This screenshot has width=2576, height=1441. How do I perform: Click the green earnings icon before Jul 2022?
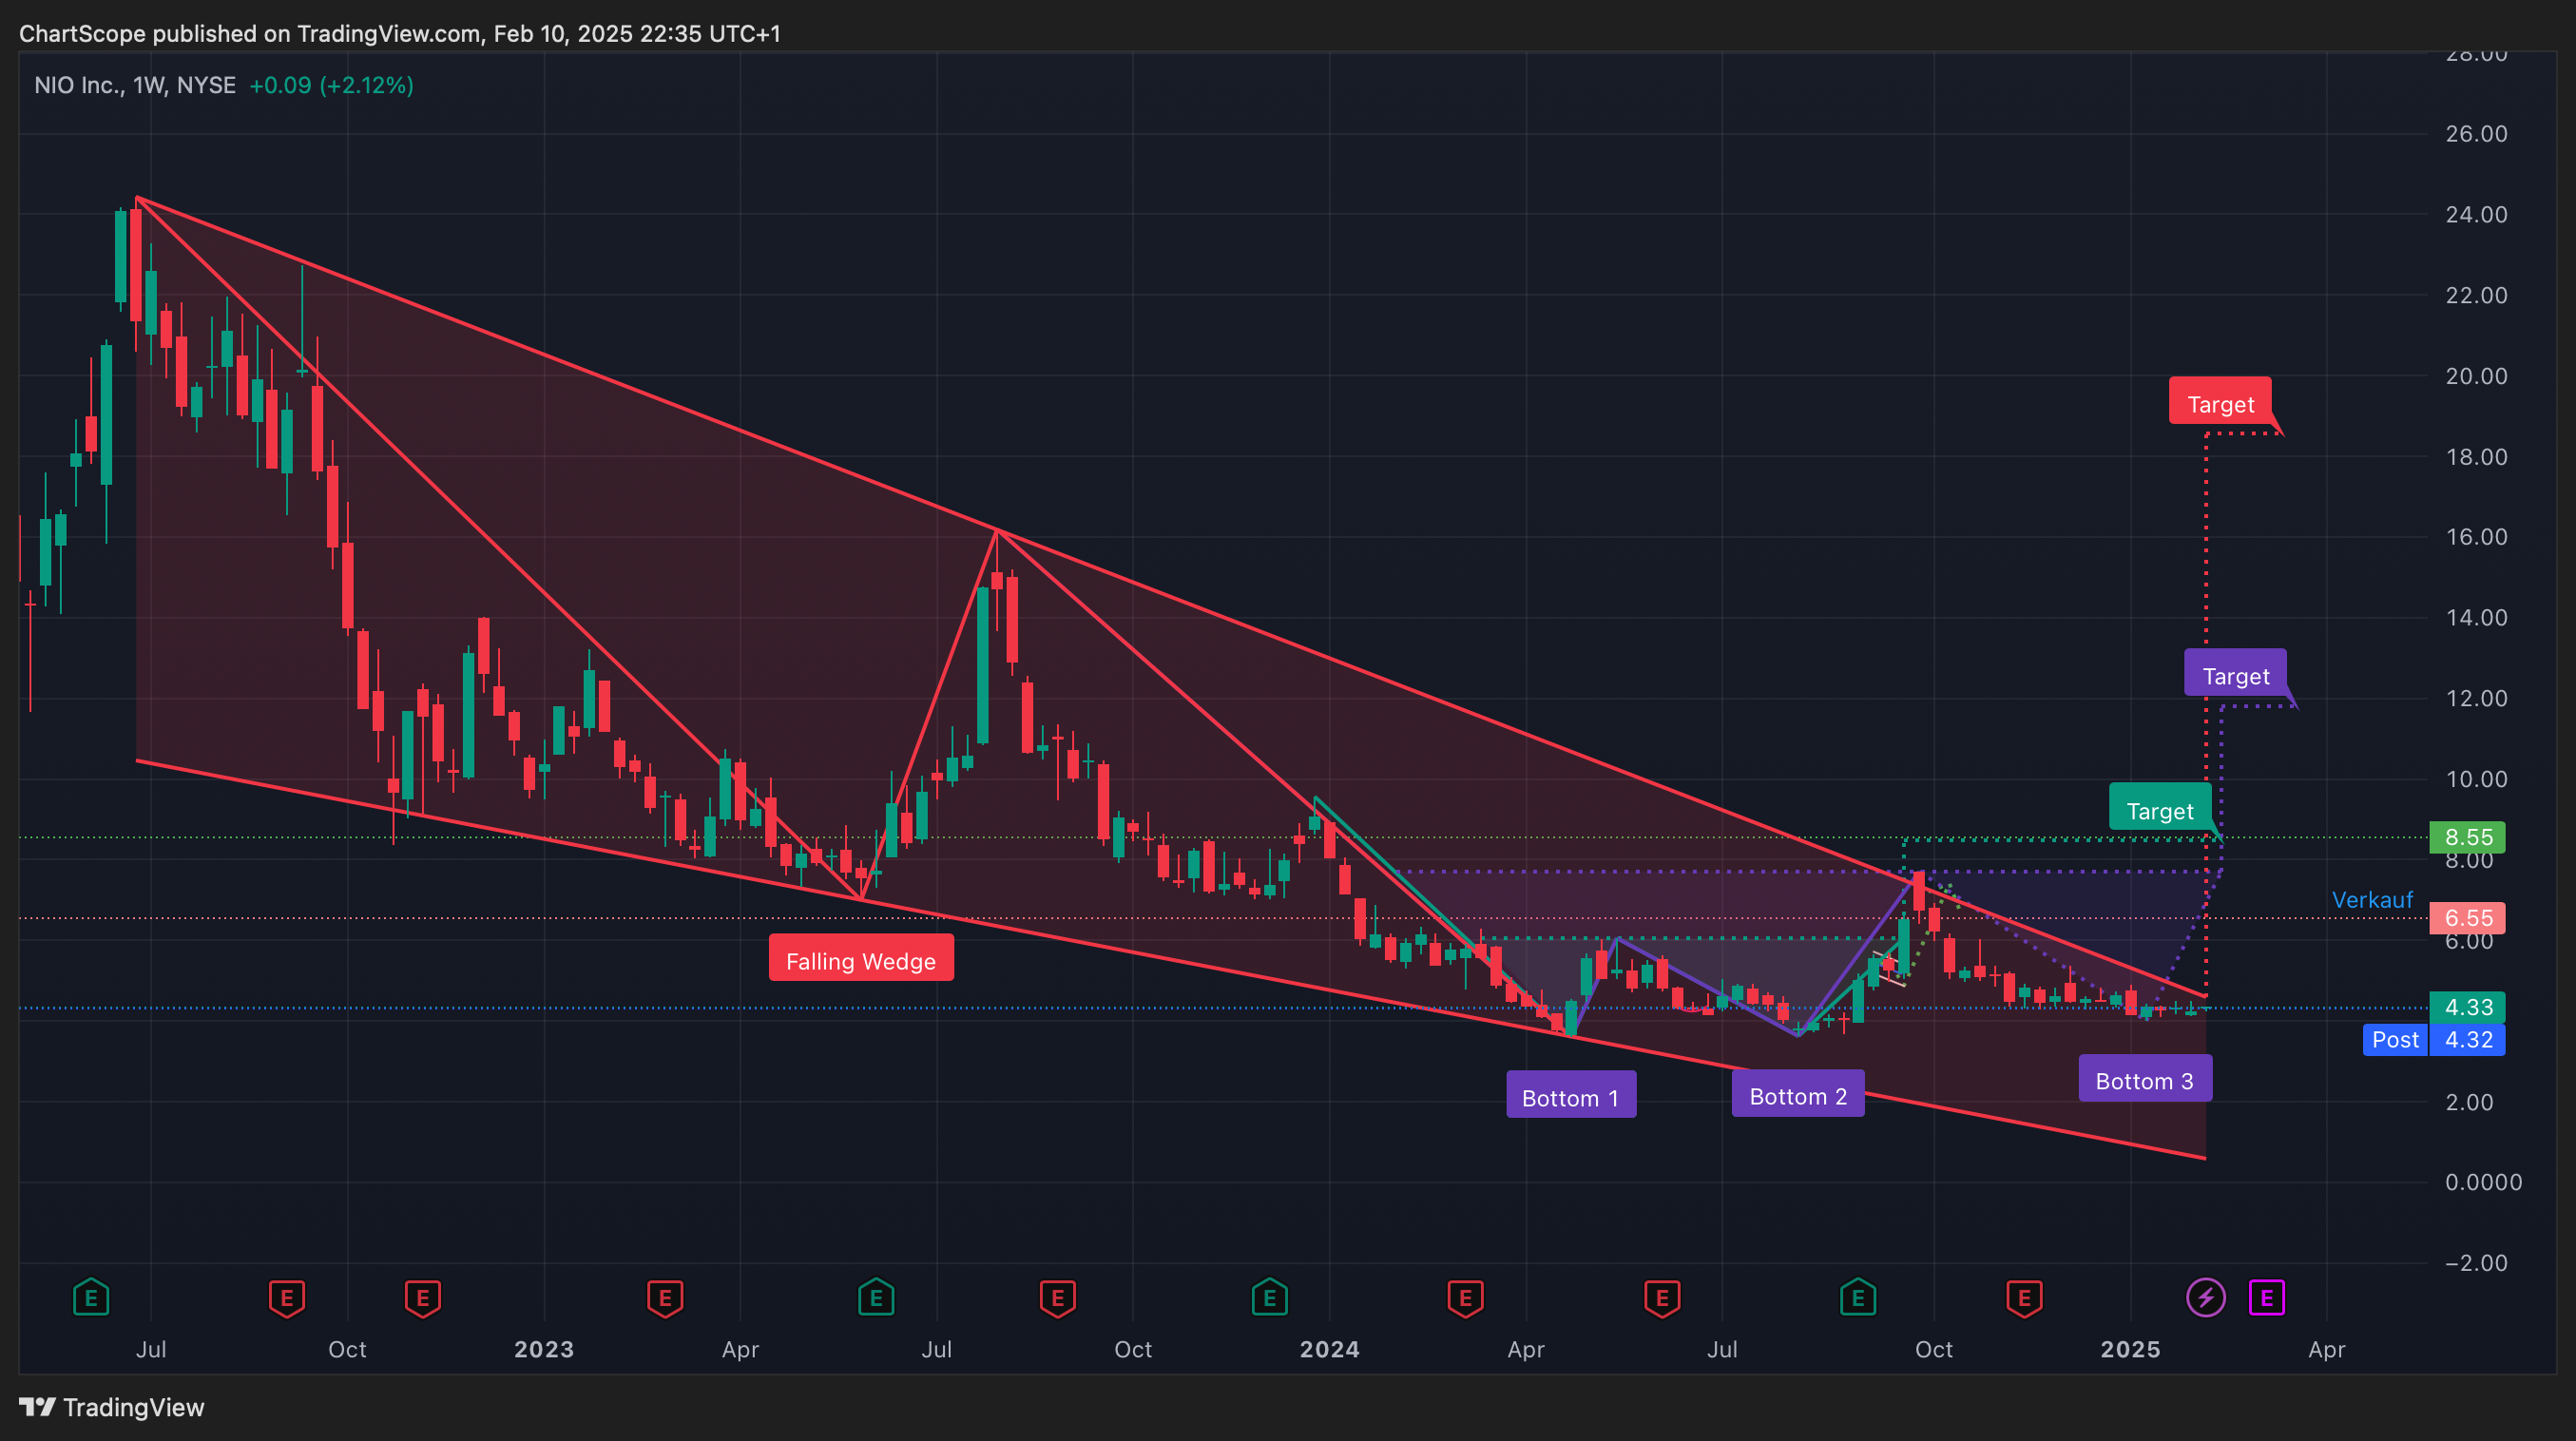(91, 1298)
